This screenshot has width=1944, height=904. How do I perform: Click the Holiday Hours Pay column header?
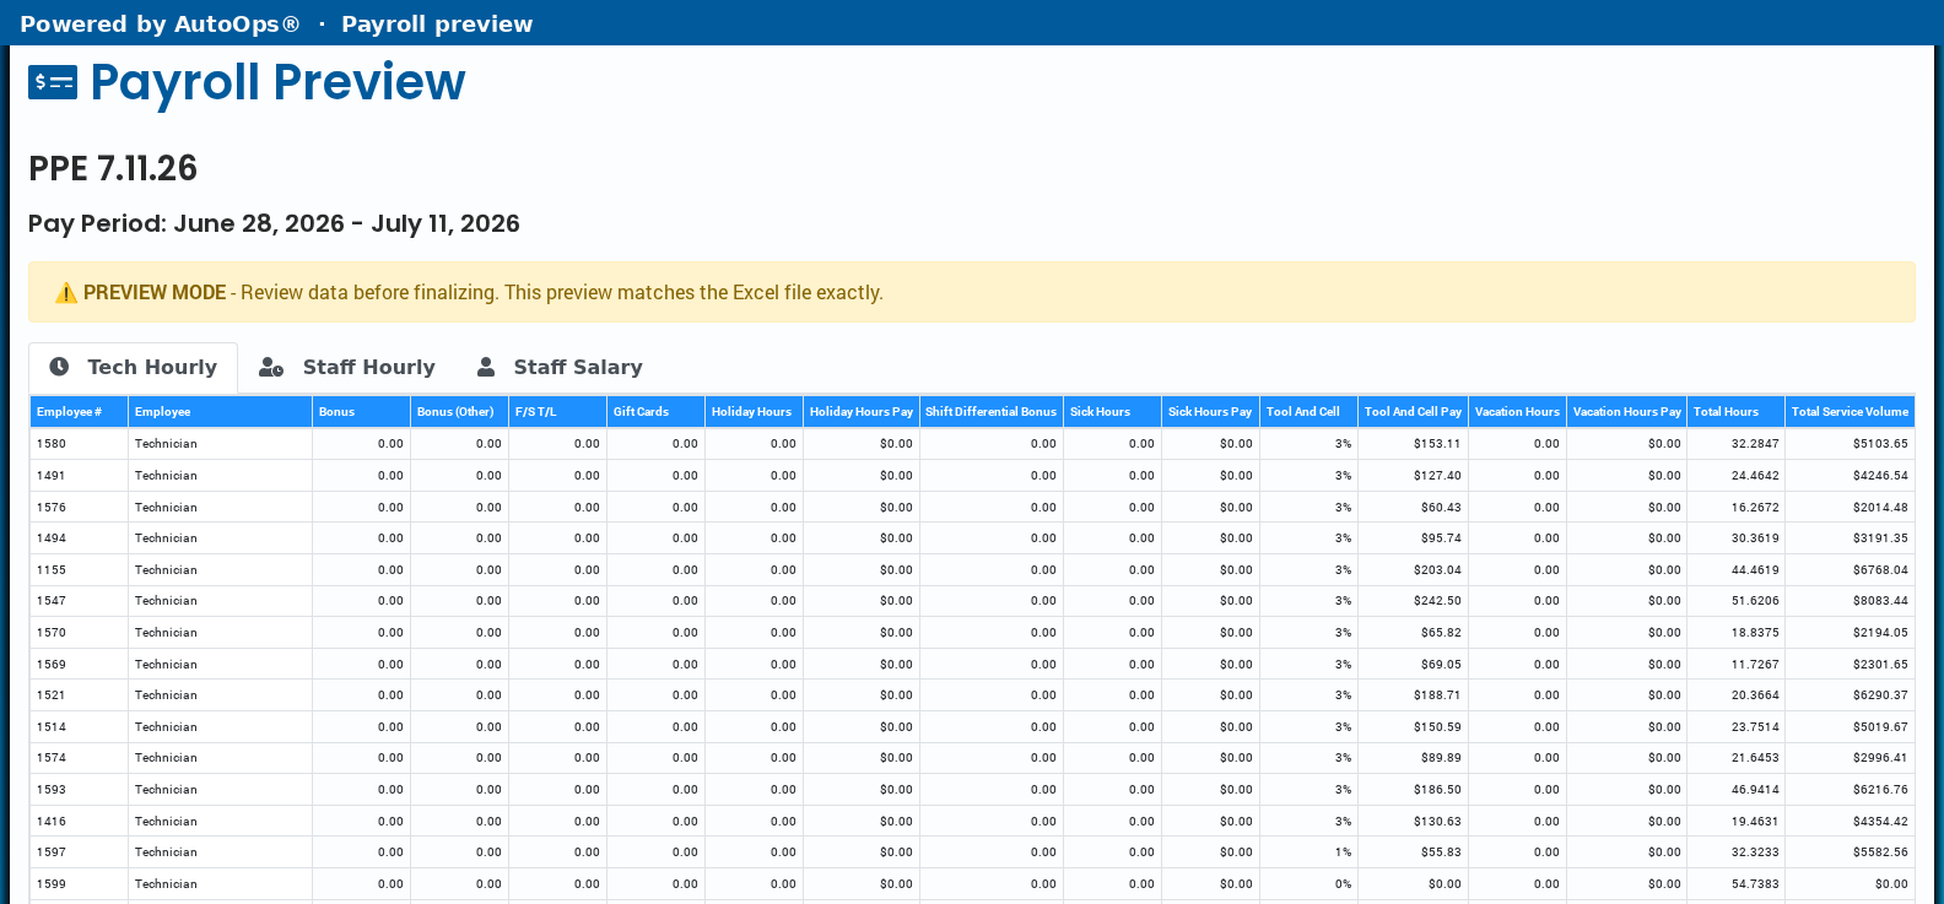(861, 412)
